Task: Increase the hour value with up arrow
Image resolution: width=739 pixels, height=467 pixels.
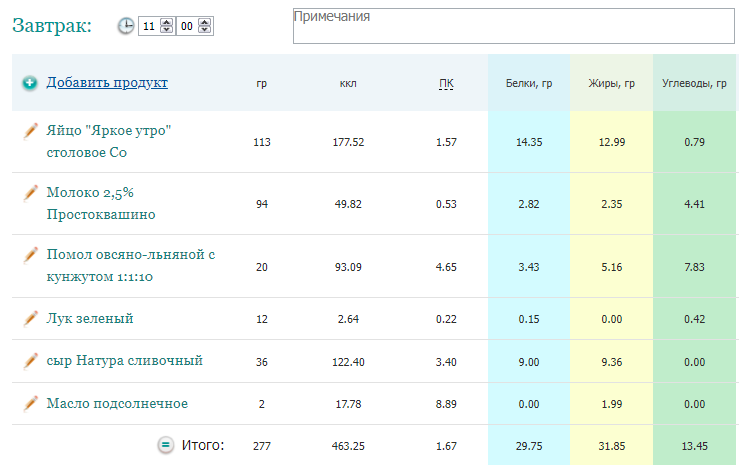Action: pyautogui.click(x=166, y=22)
